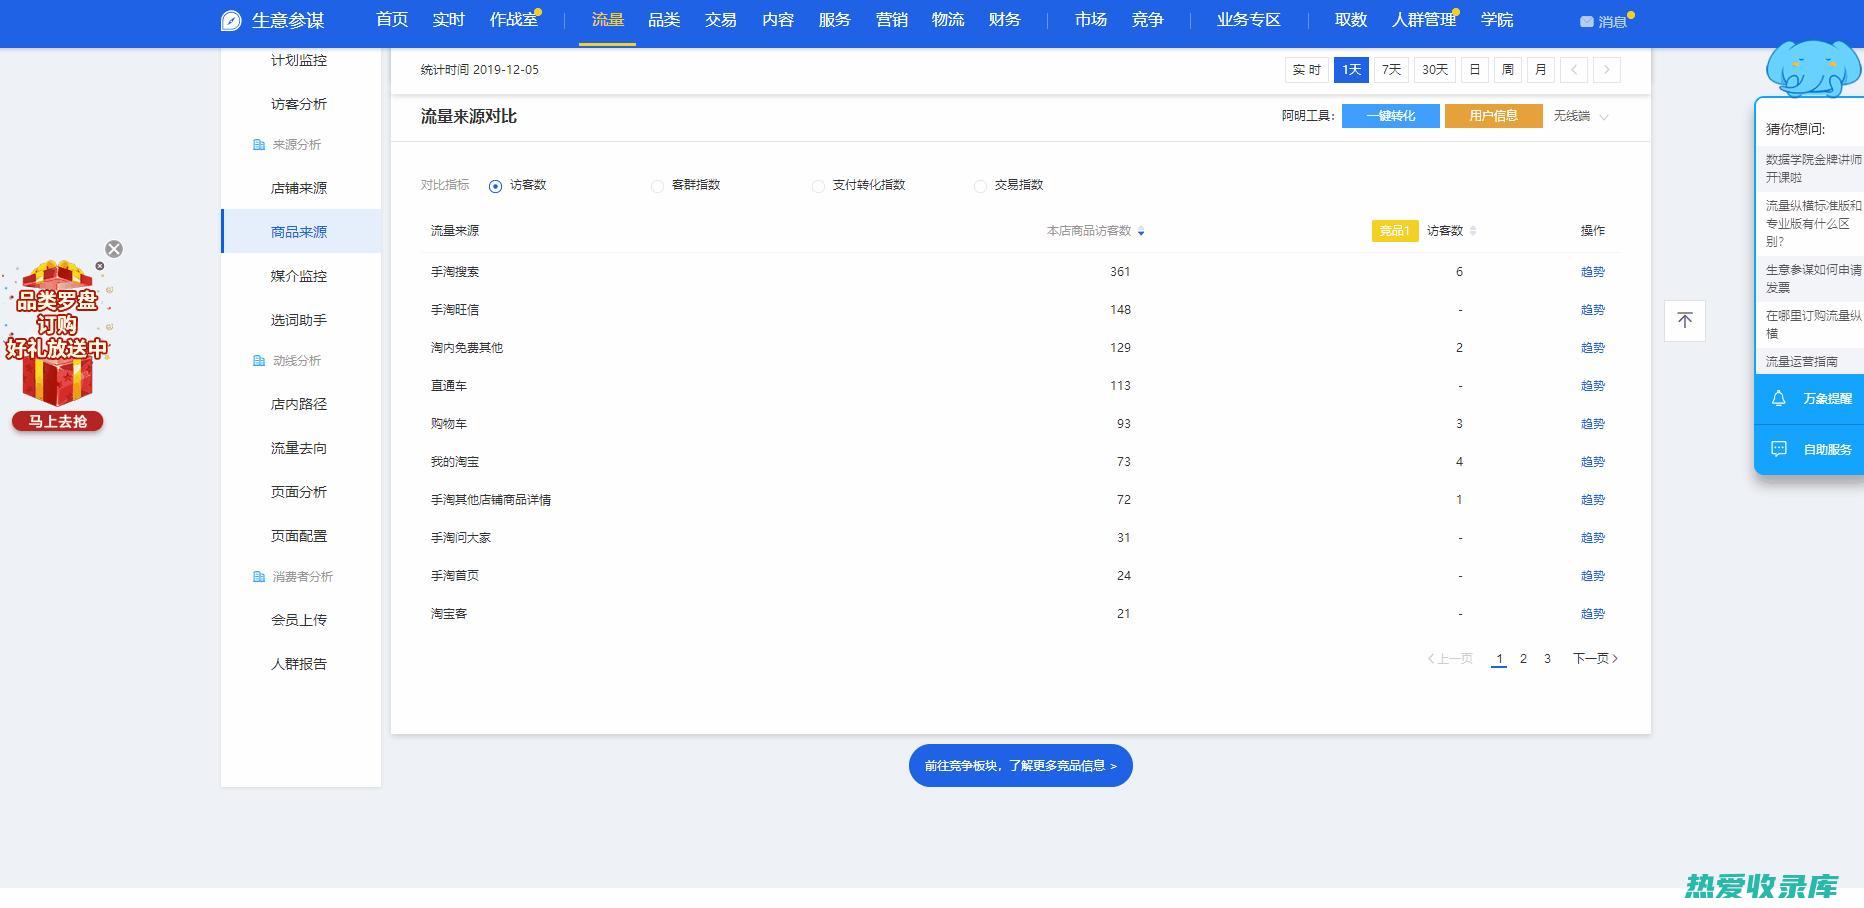
Task: Select the 交易指数 radio button
Action: click(980, 186)
